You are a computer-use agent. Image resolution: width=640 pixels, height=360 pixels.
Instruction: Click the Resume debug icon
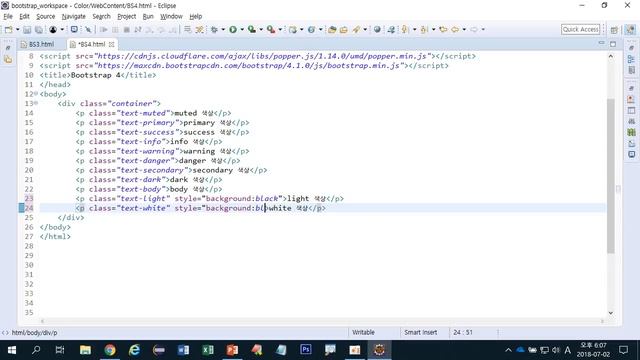[x=104, y=29]
